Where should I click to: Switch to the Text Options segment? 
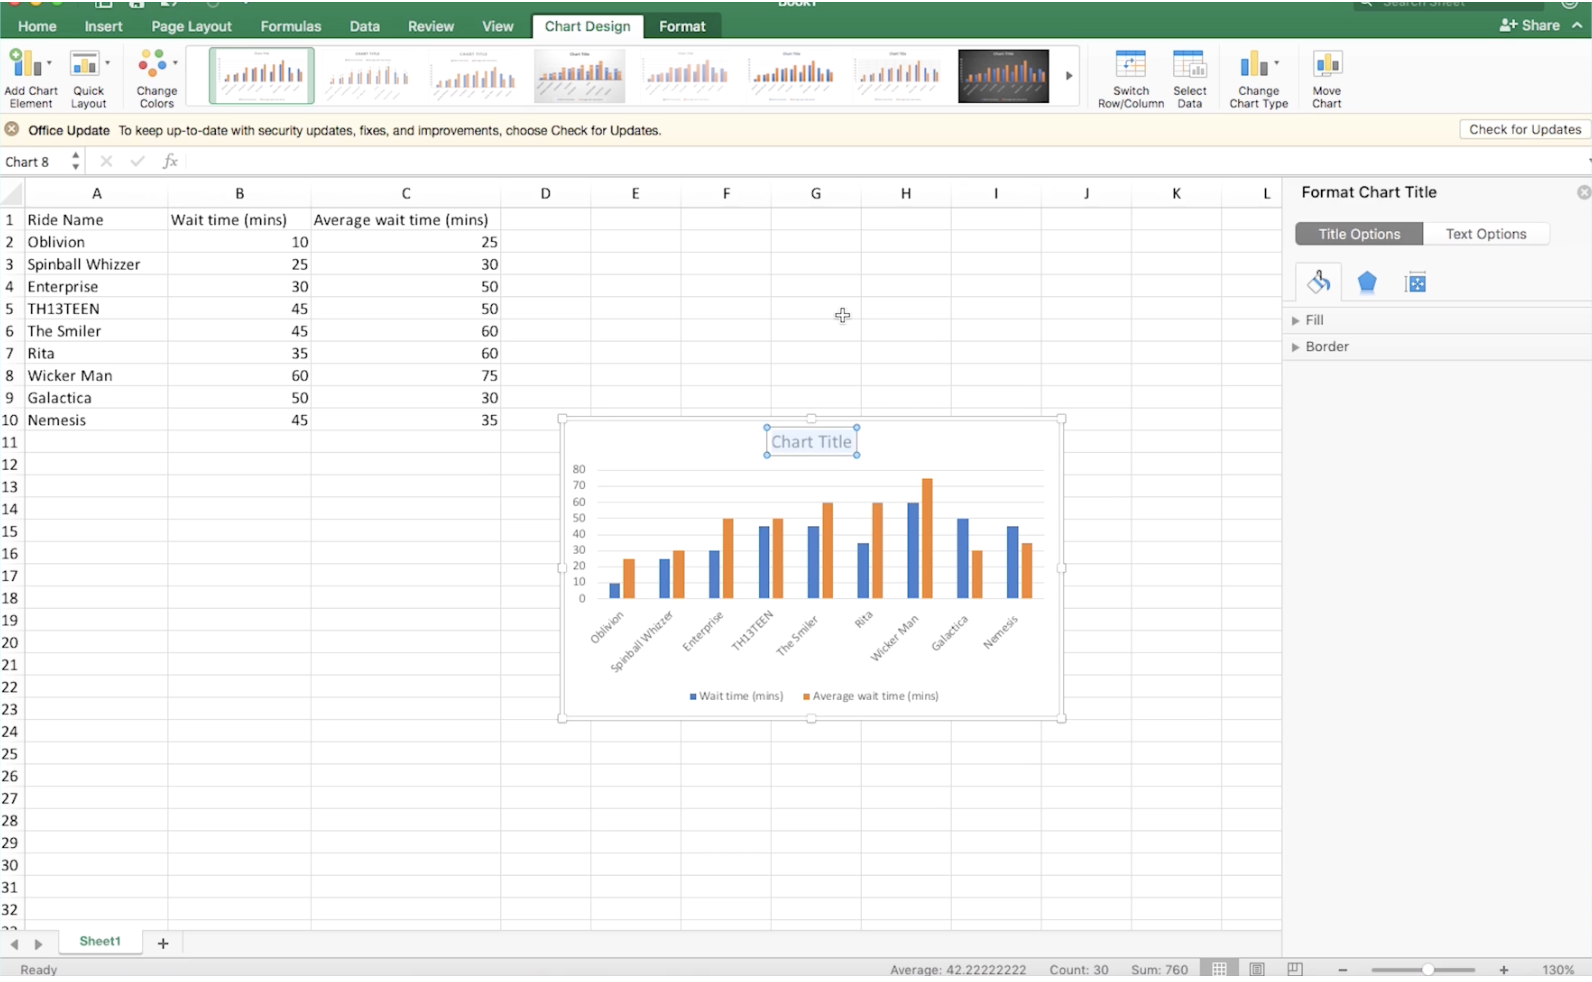click(x=1485, y=234)
